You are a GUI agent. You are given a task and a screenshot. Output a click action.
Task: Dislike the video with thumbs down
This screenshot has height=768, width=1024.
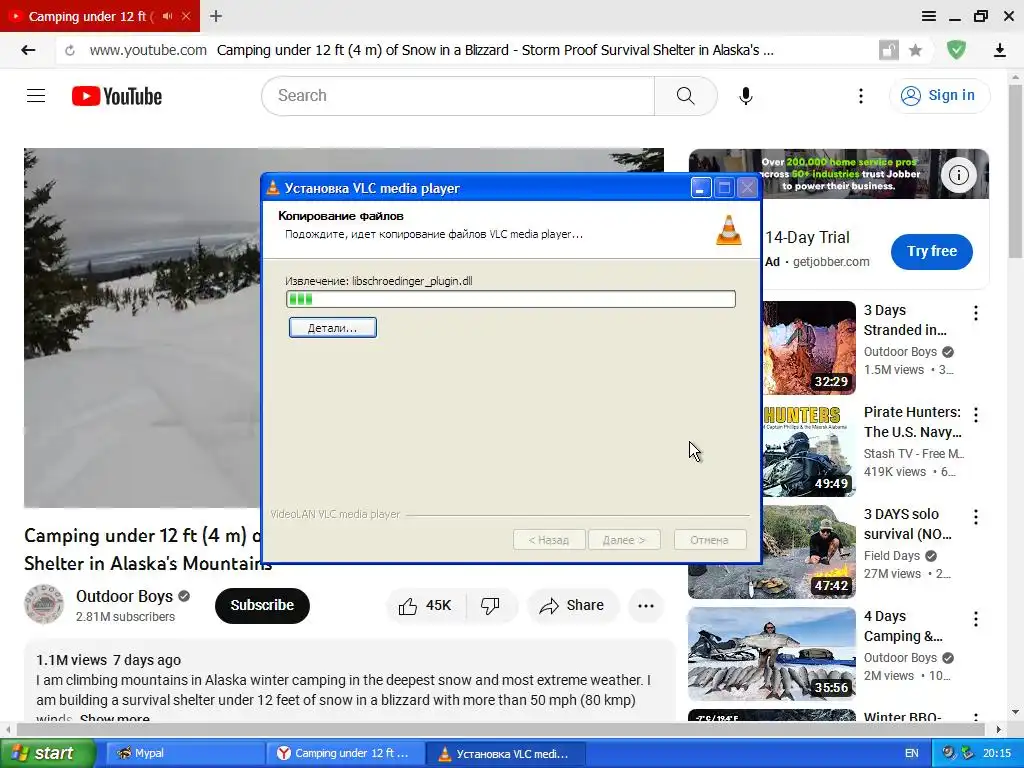[490, 605]
